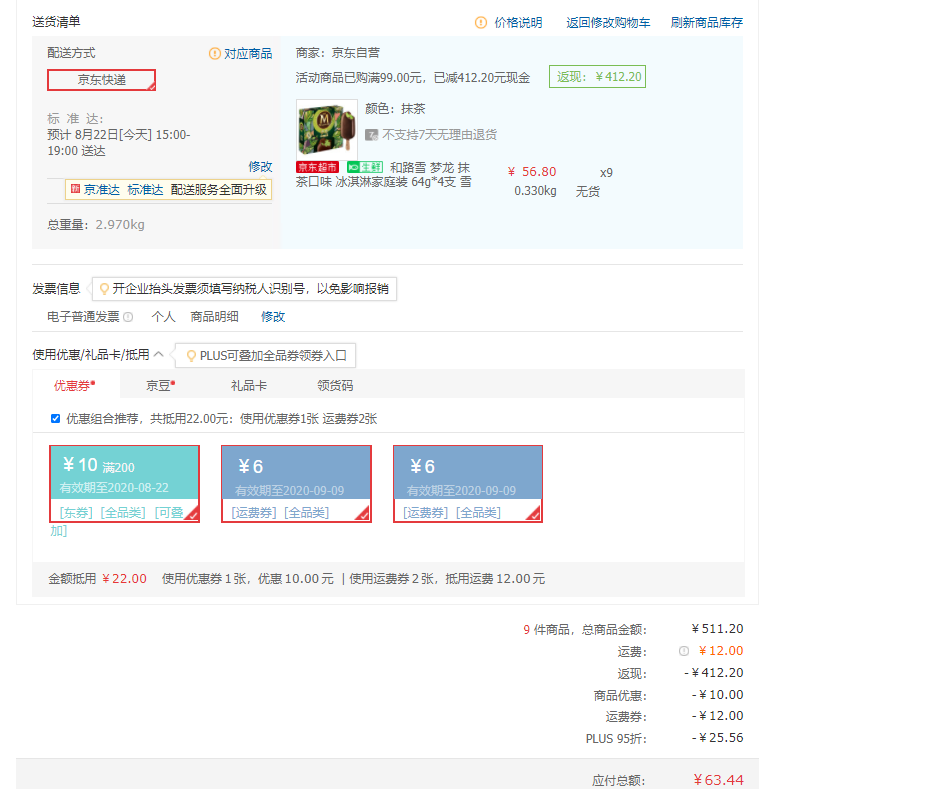Click the 总重量: 2.970kg text

[x=96, y=225]
